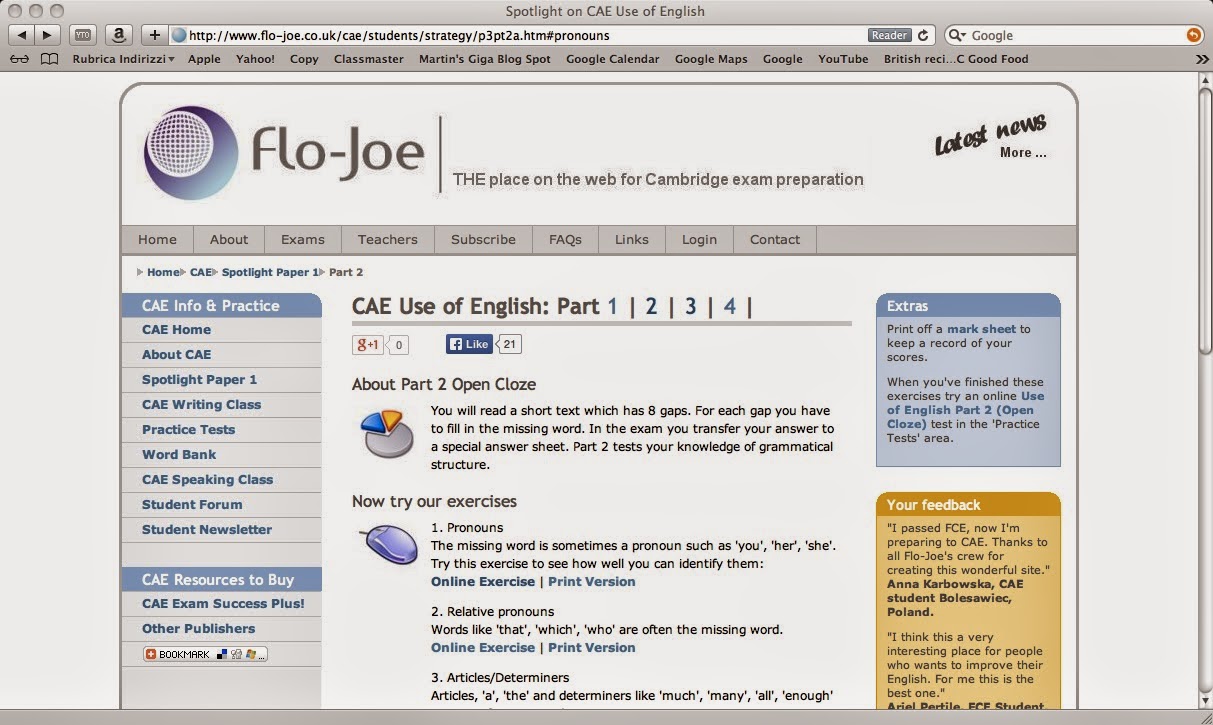Click the orange snapback icon in search field
This screenshot has height=725, width=1213.
pos(1192,35)
